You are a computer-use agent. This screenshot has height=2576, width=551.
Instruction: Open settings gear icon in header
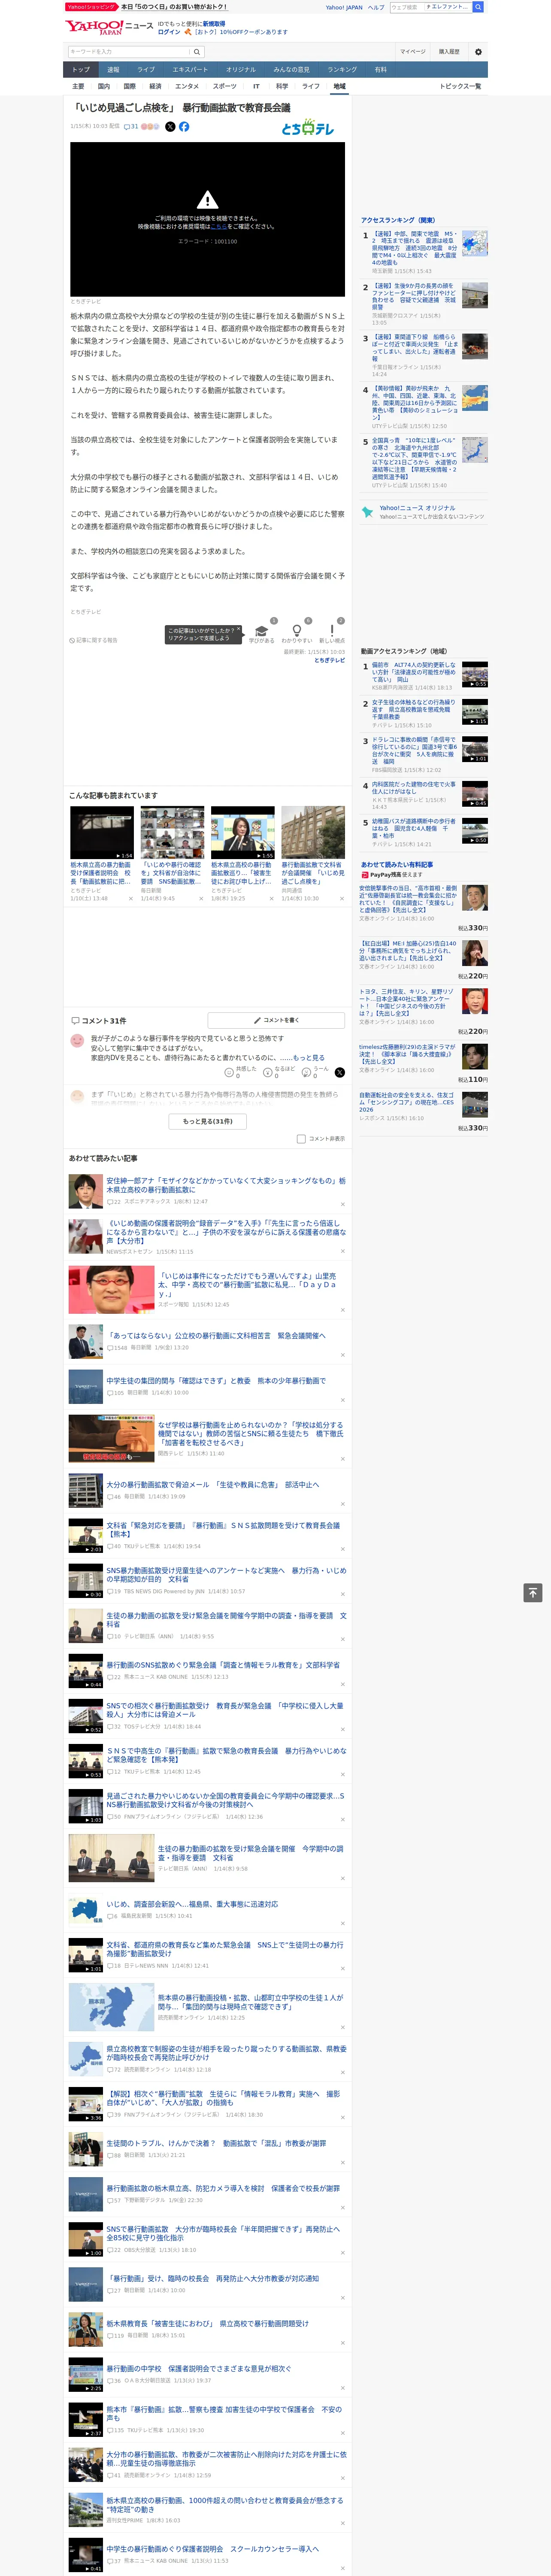coord(478,52)
